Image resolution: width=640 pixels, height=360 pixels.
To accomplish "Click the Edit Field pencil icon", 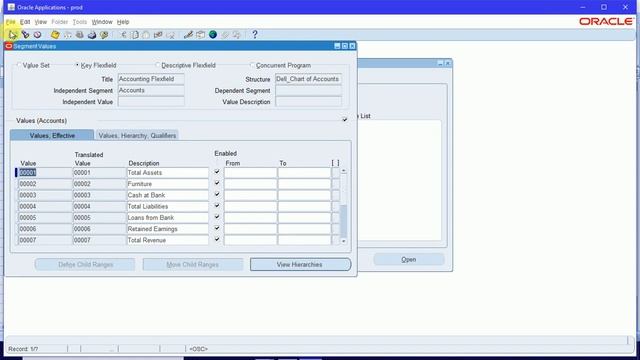I will (188, 35).
